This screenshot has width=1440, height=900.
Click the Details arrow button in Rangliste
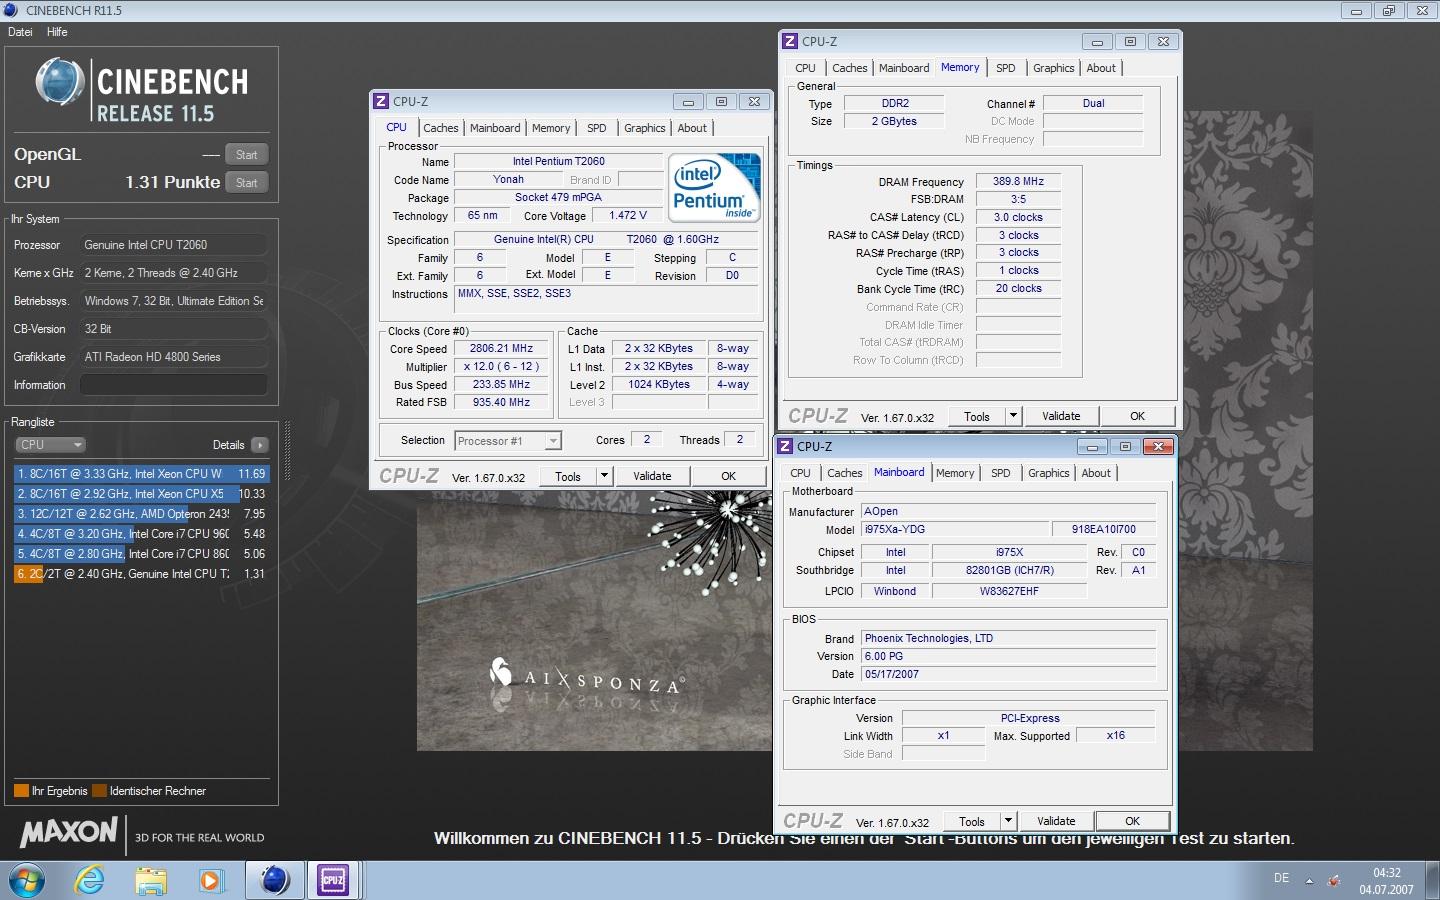pos(259,445)
